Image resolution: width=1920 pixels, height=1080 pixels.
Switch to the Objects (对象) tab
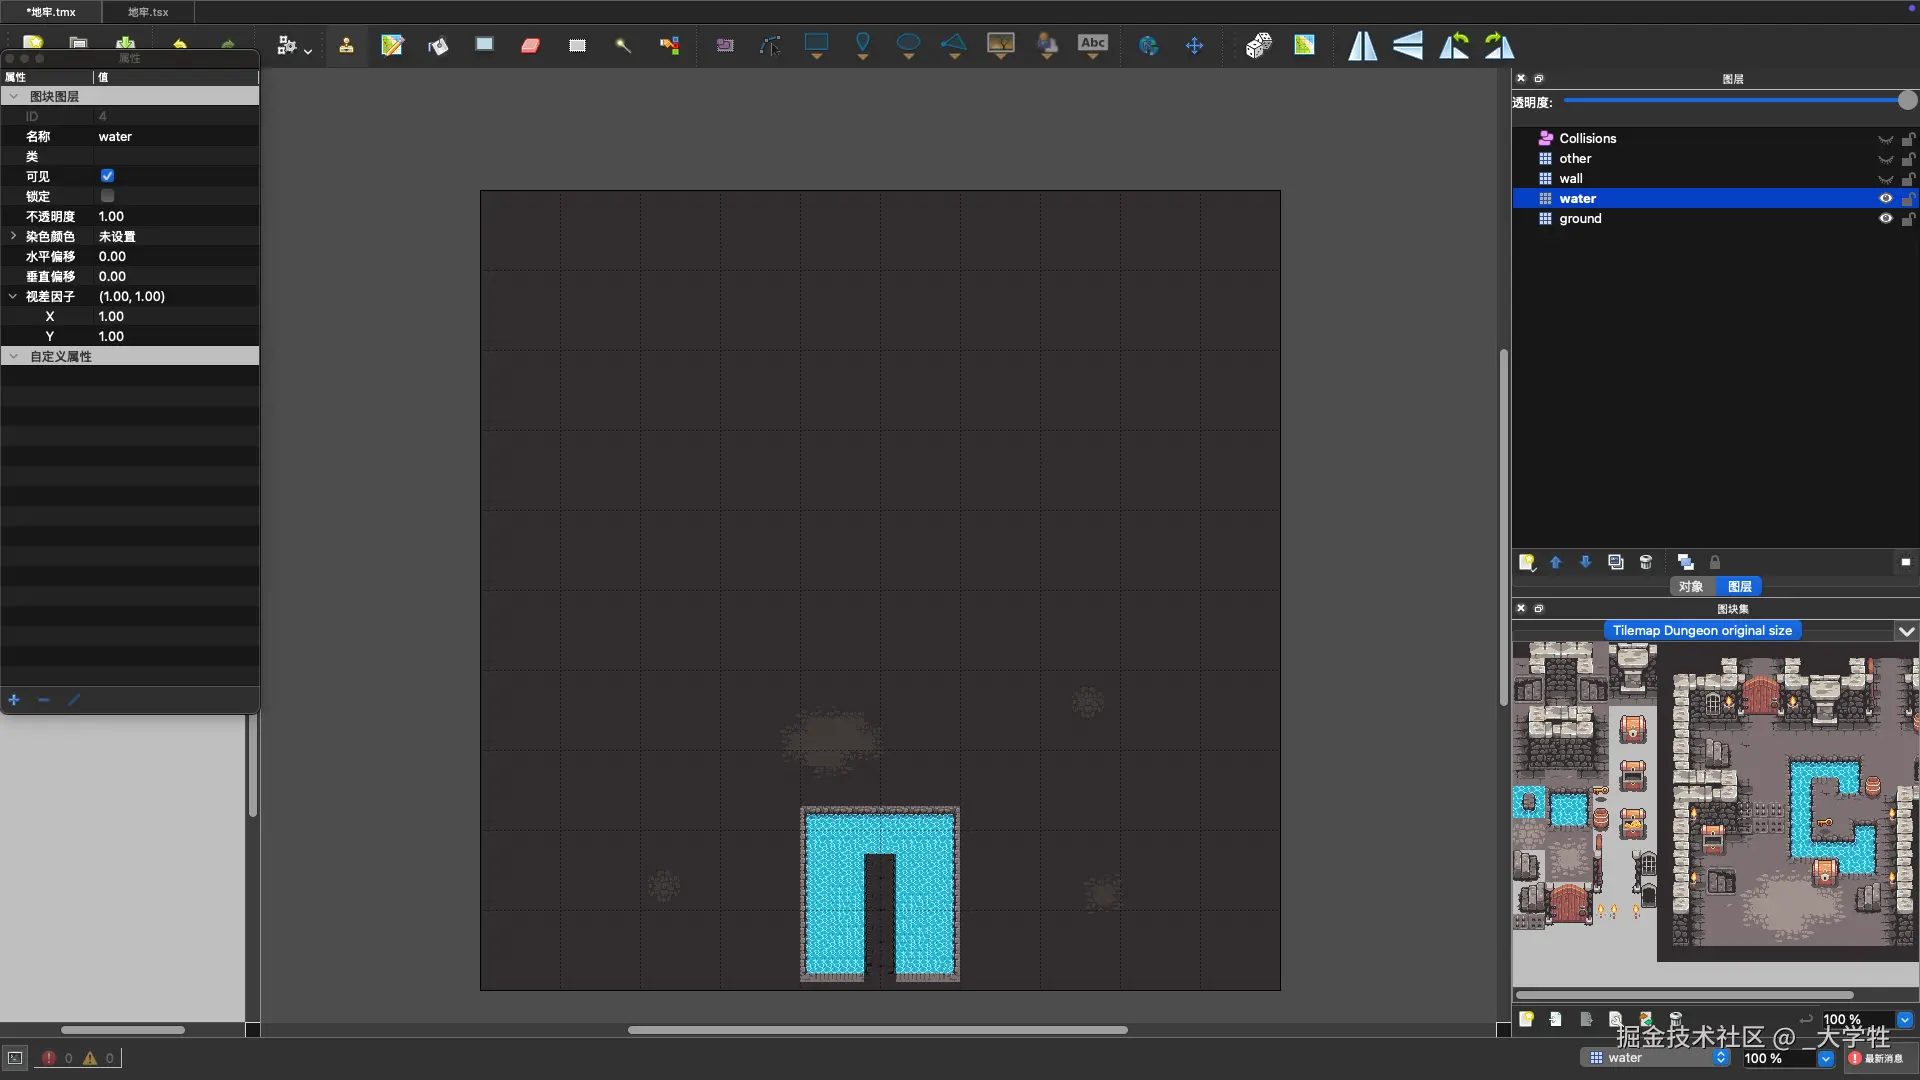(x=1690, y=587)
